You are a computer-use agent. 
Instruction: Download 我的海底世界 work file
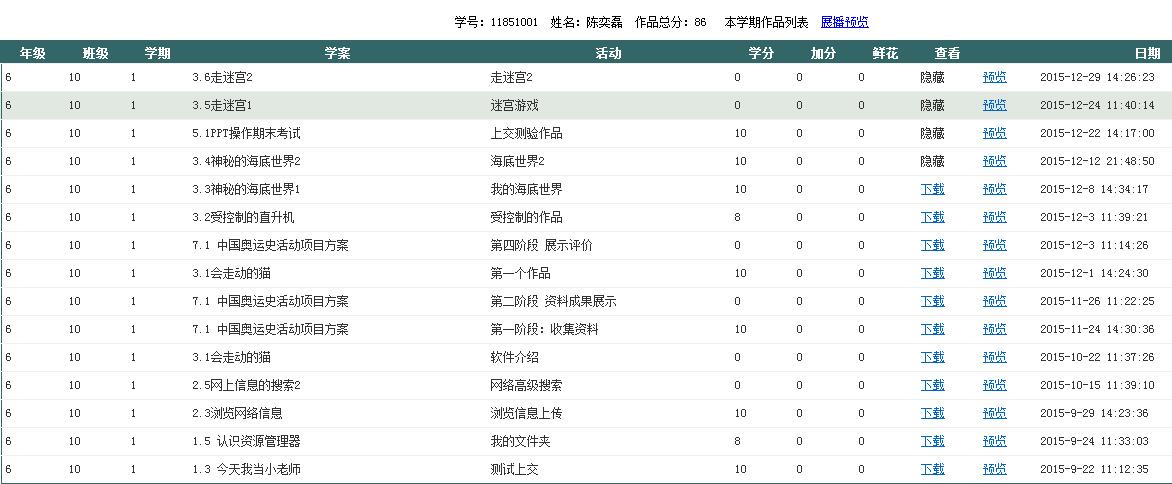coord(932,189)
